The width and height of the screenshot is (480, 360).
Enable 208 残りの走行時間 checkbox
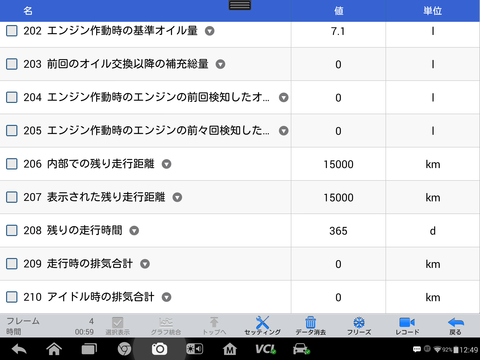point(12,230)
